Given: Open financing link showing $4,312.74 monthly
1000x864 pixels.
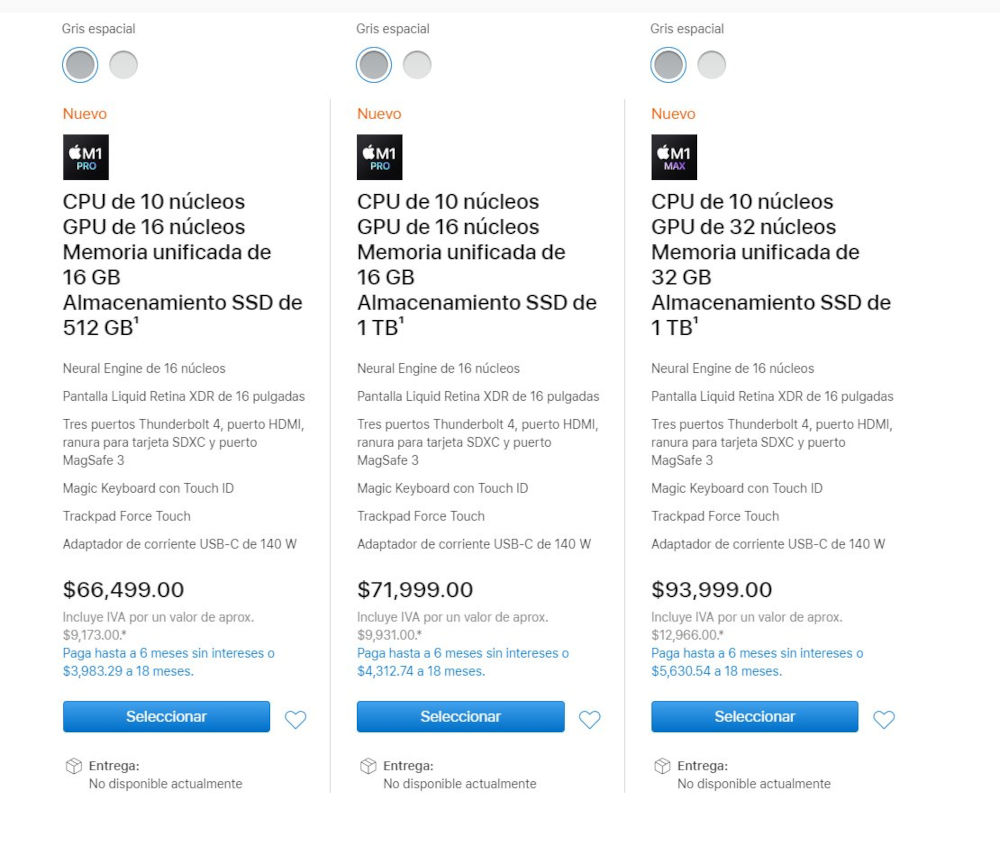Looking at the screenshot, I should point(462,662).
